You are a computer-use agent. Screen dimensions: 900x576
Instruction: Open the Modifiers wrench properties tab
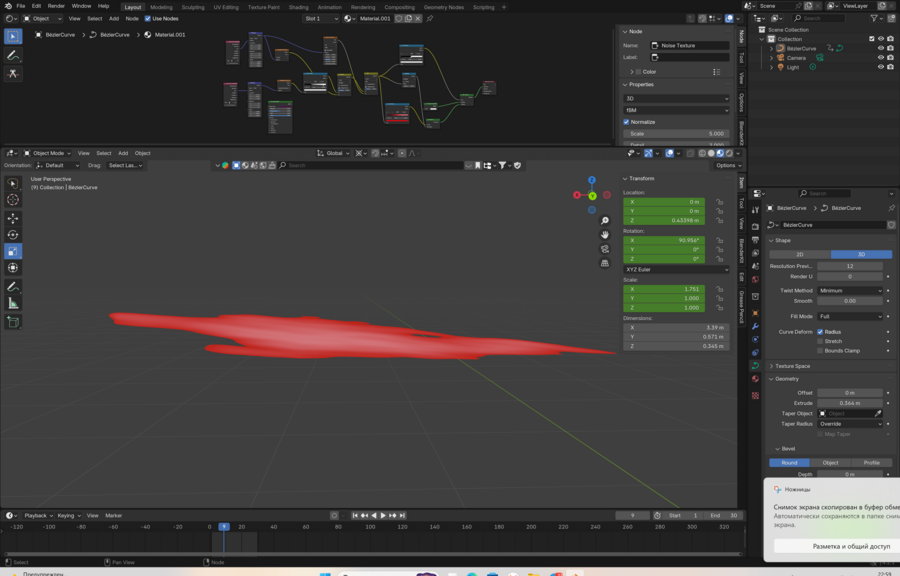tap(755, 326)
